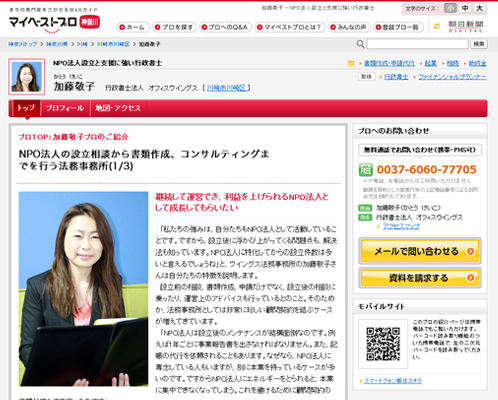
Task: Switch to the プロフィール tab
Action: coord(65,108)
